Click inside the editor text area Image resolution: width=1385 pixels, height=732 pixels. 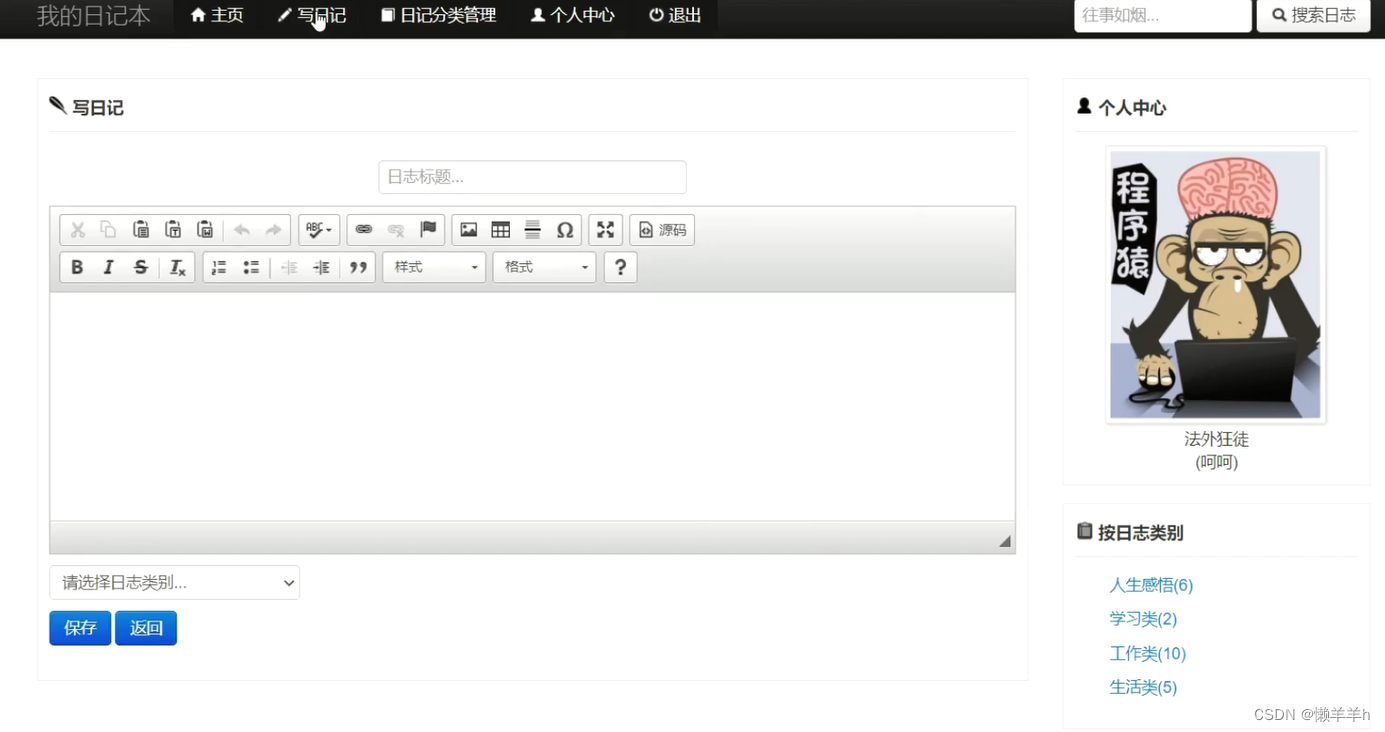tap(532, 406)
